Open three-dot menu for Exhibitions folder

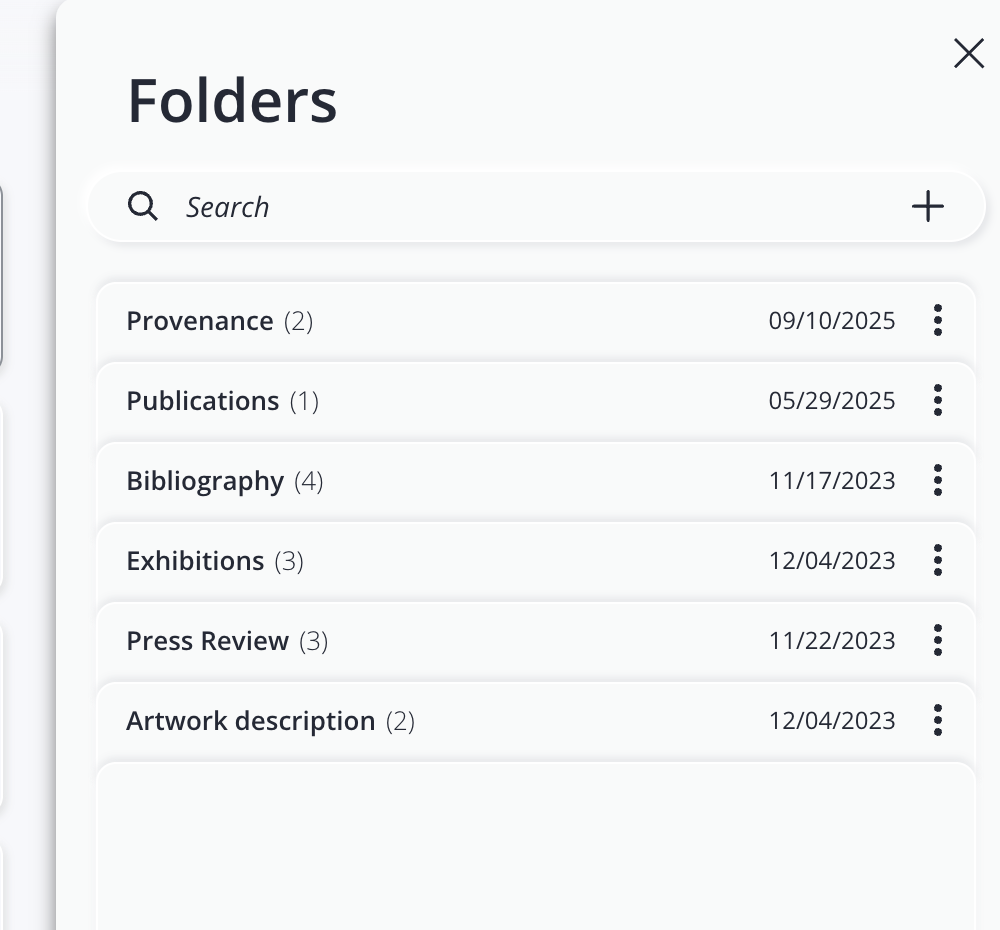(937, 560)
